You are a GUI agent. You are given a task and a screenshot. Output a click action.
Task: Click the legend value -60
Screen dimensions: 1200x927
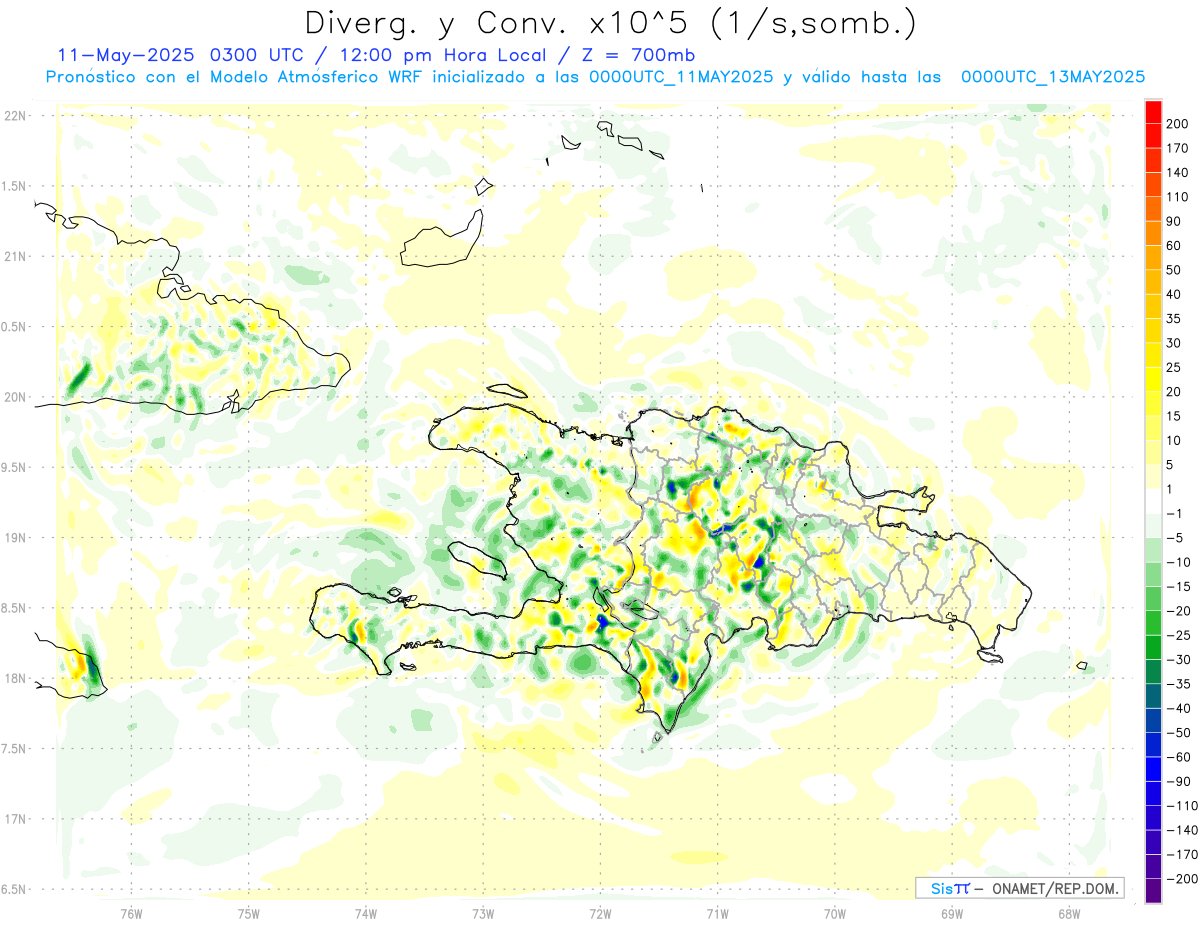pos(1178,758)
